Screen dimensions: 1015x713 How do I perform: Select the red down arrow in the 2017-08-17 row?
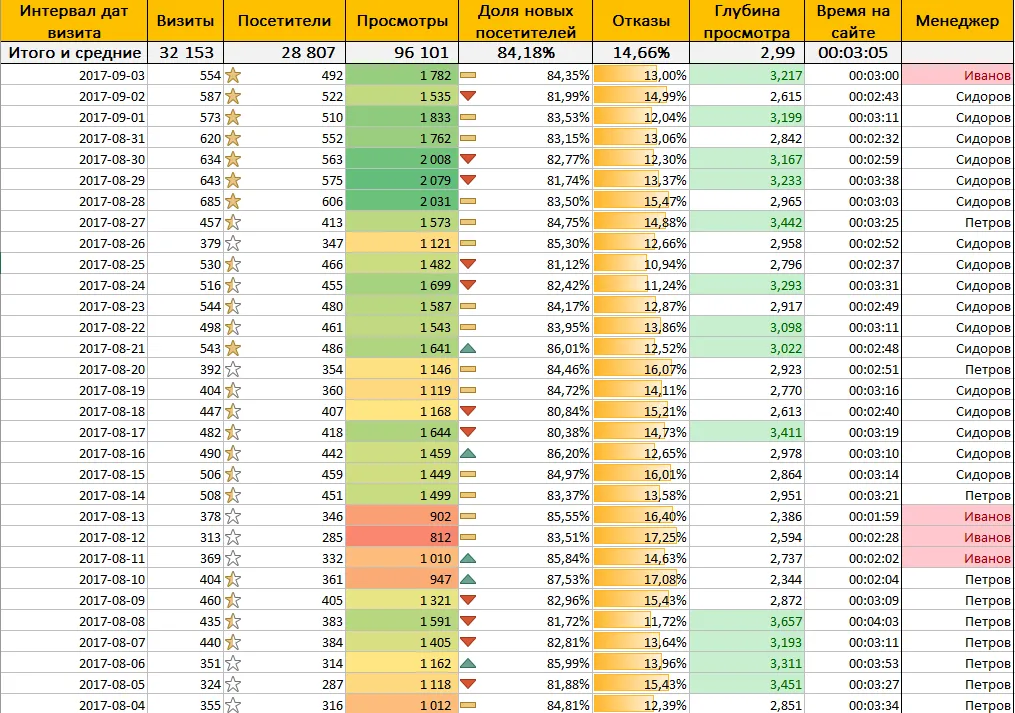click(468, 433)
